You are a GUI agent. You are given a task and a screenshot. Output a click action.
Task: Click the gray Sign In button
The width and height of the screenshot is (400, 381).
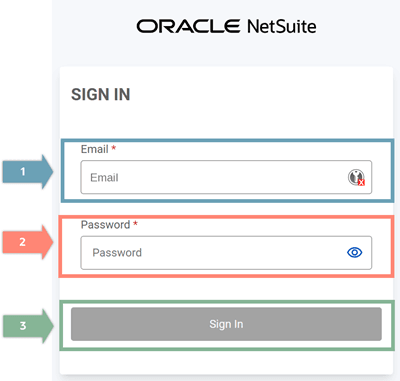point(226,324)
